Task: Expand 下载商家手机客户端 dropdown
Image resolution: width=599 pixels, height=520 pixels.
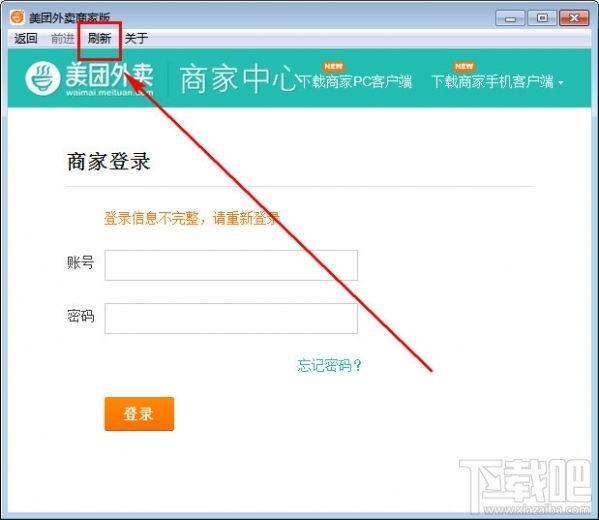Action: point(497,81)
